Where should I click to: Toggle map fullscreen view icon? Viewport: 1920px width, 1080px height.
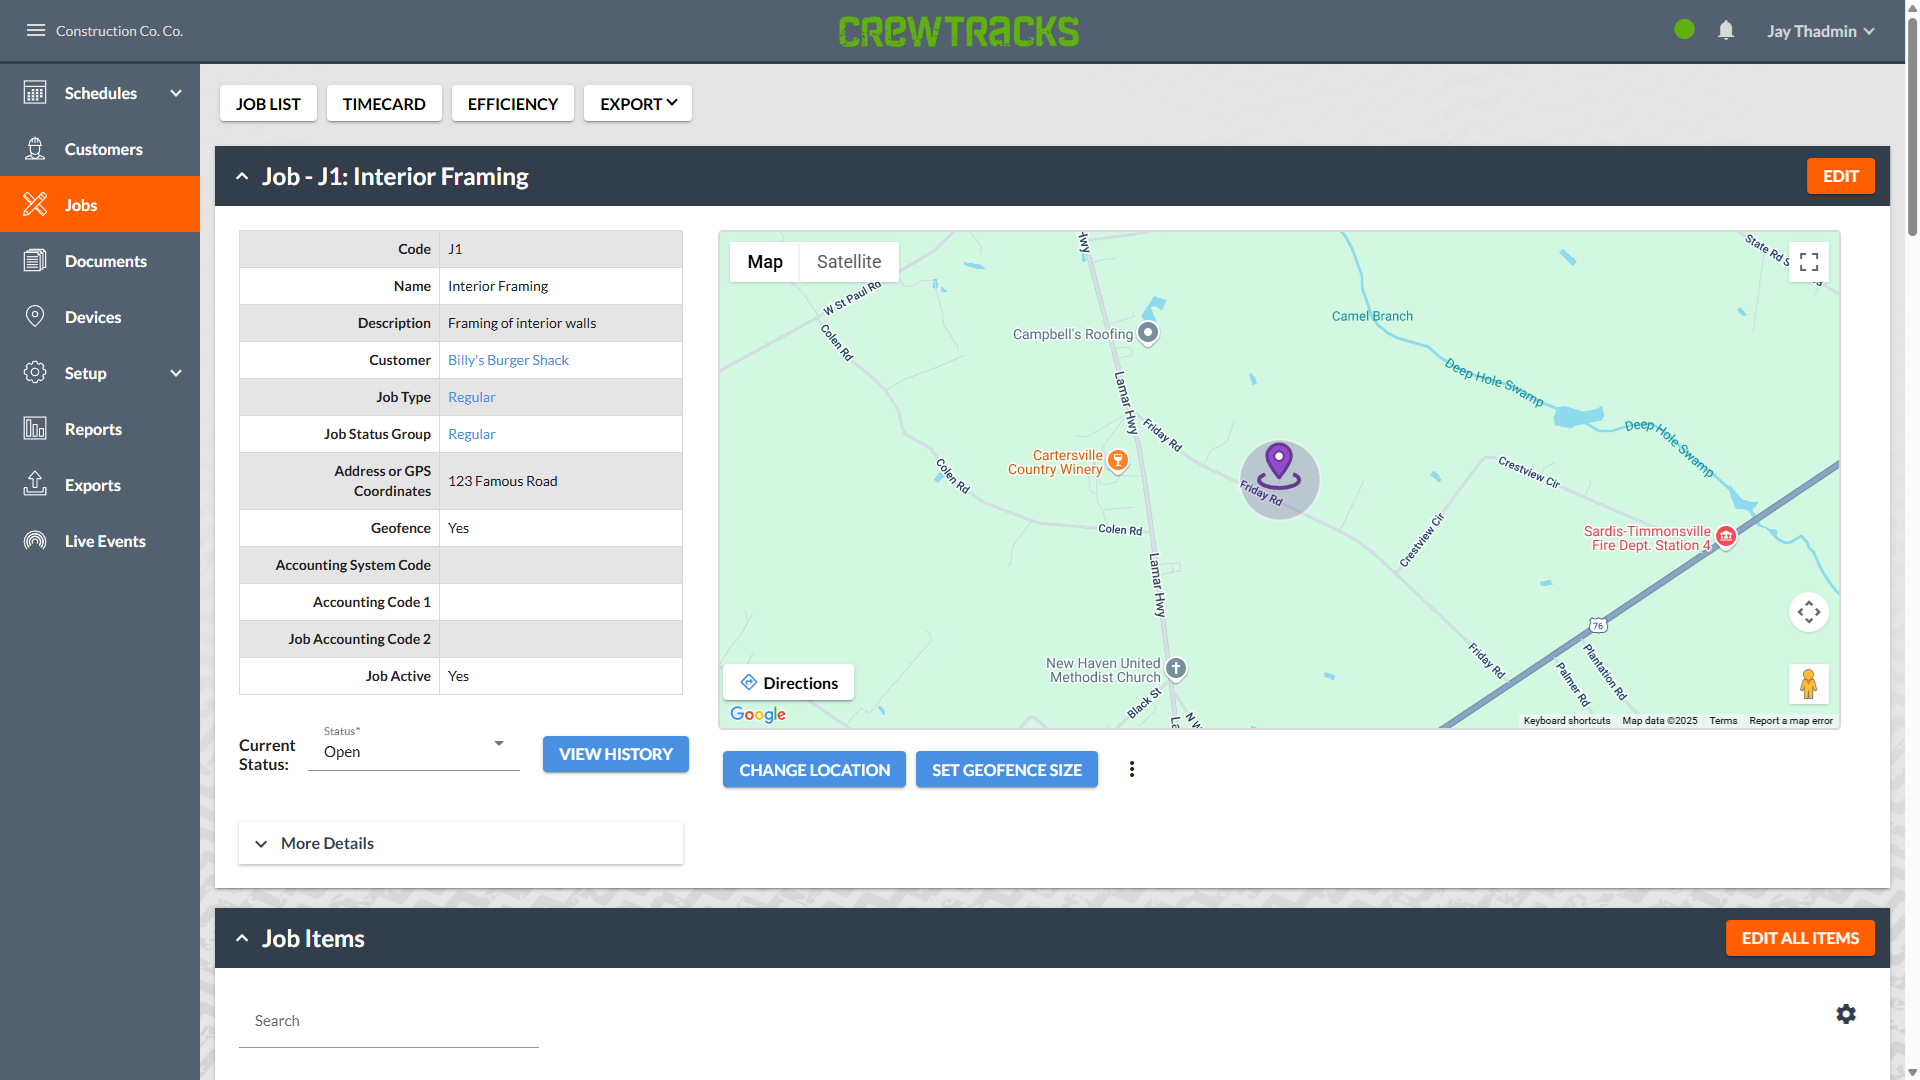(1808, 262)
